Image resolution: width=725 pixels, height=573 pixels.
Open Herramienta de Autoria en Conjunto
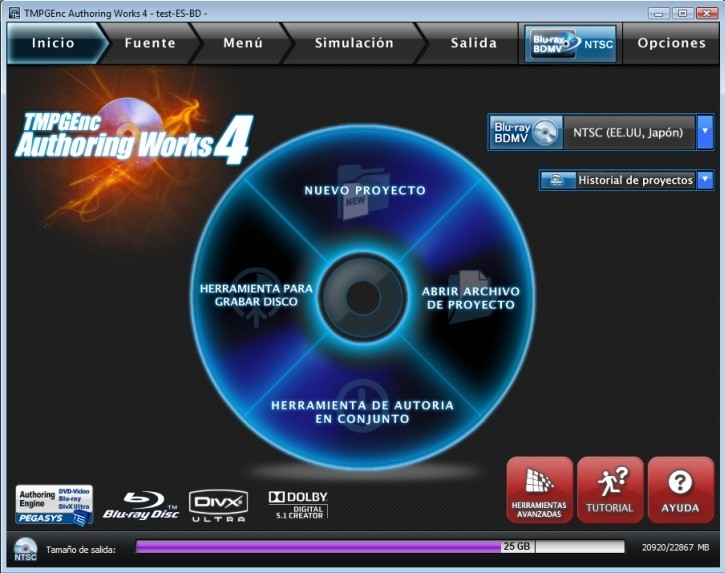click(362, 412)
